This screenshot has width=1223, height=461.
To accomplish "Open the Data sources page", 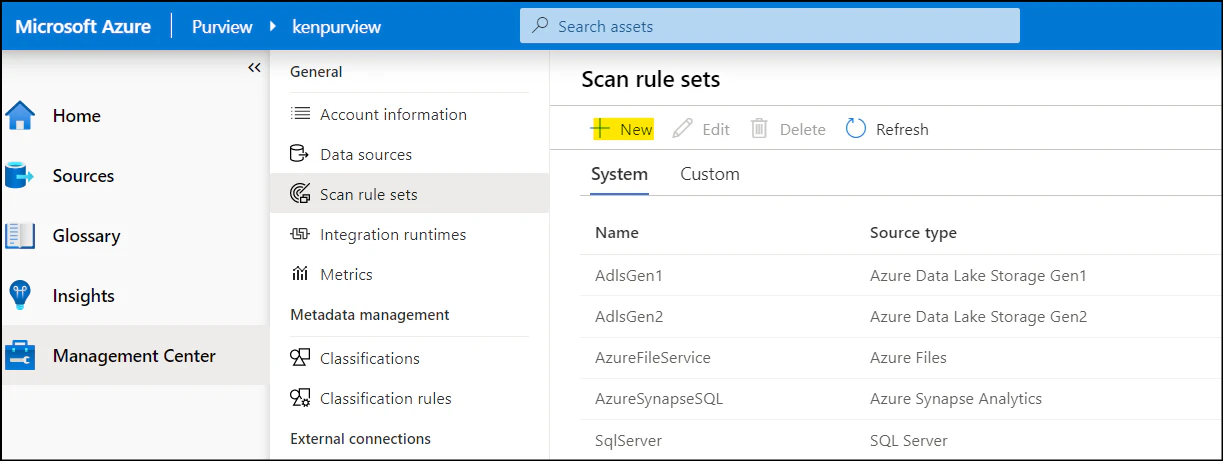I will click(366, 154).
